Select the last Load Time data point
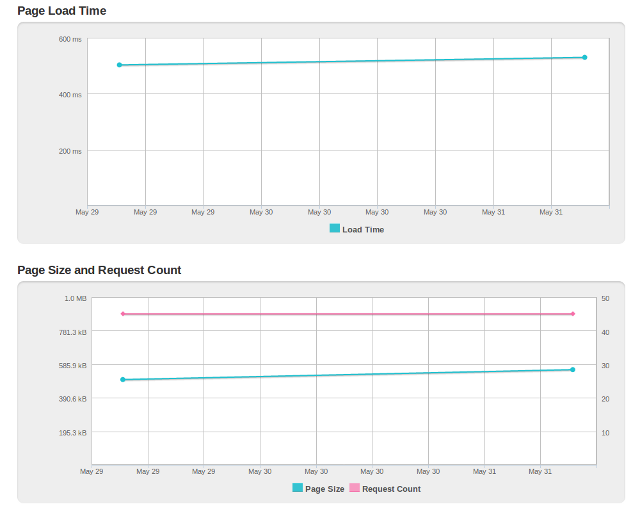The width and height of the screenshot is (640, 511). pyautogui.click(x=585, y=57)
